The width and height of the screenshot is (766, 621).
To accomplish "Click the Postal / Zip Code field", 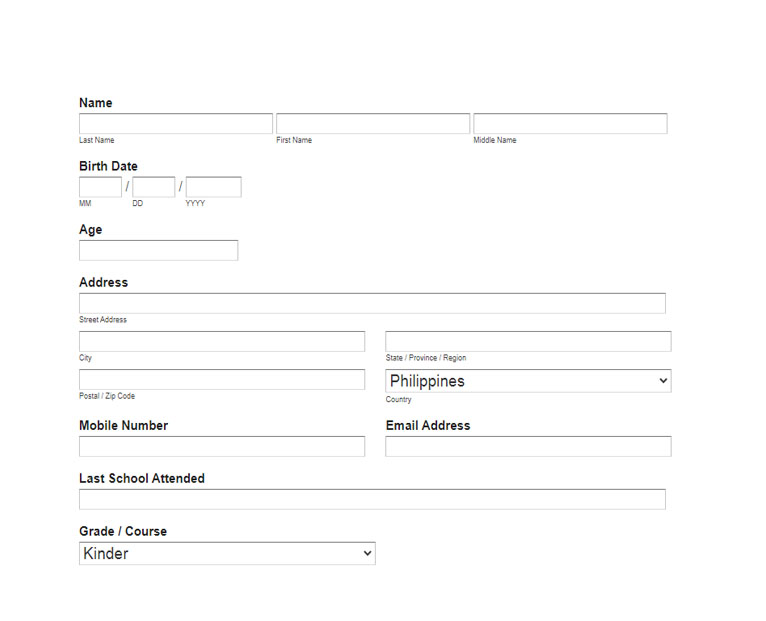I will (x=222, y=379).
